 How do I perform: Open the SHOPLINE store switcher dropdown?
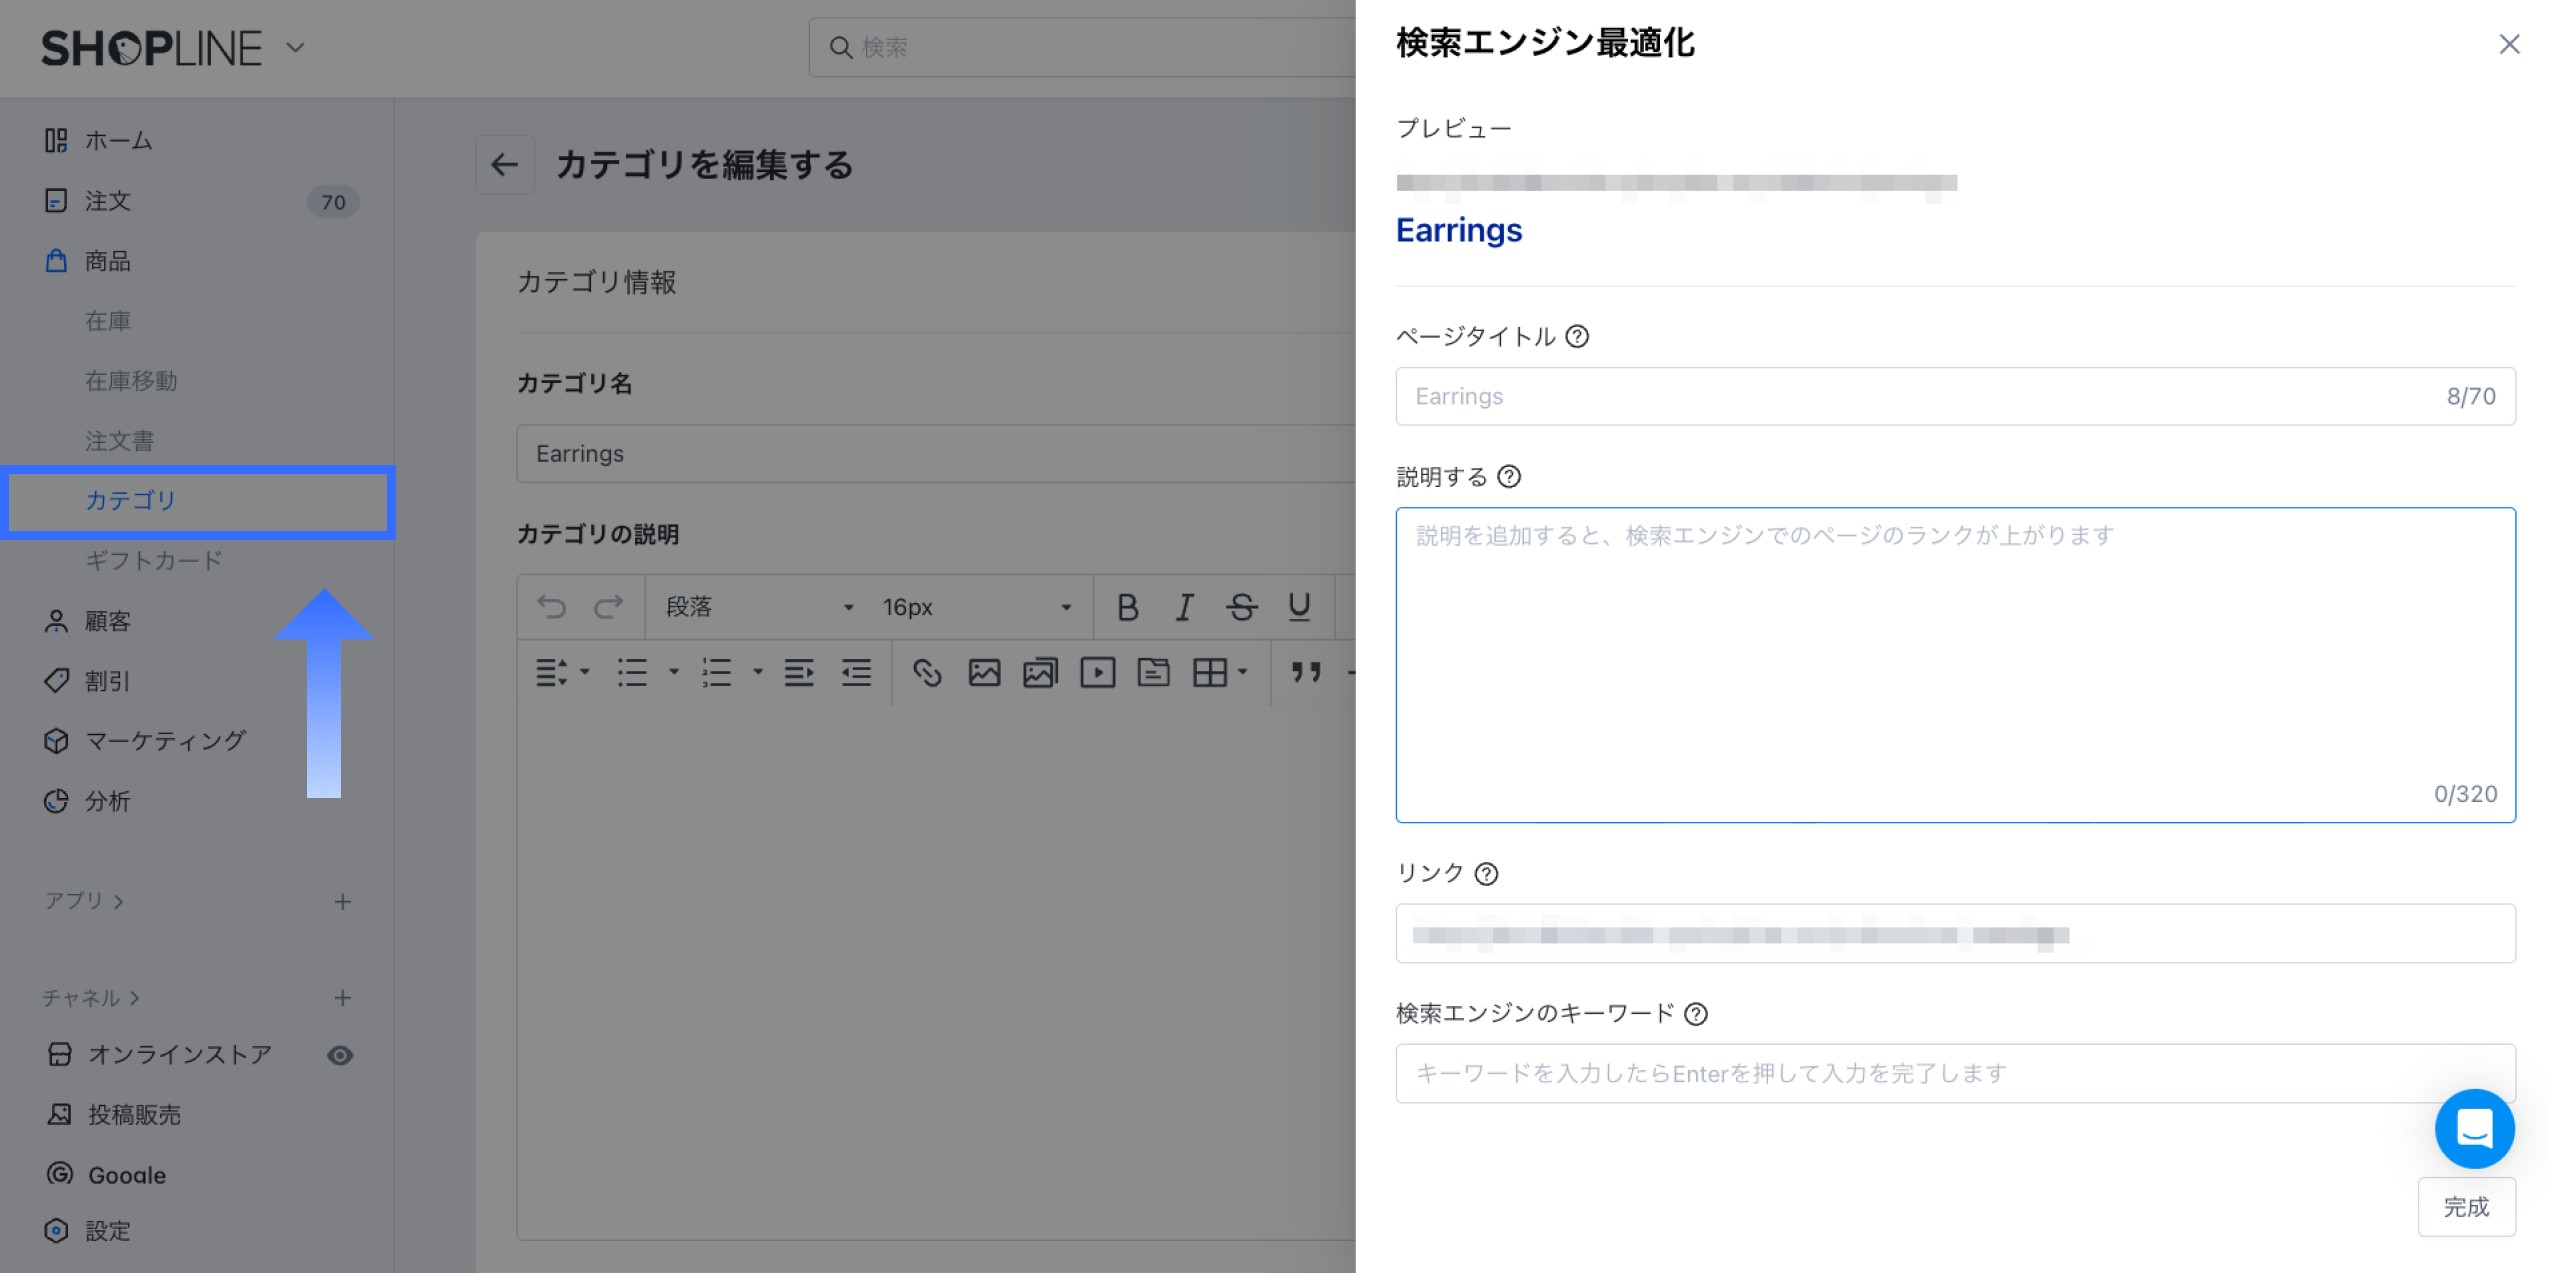click(295, 47)
